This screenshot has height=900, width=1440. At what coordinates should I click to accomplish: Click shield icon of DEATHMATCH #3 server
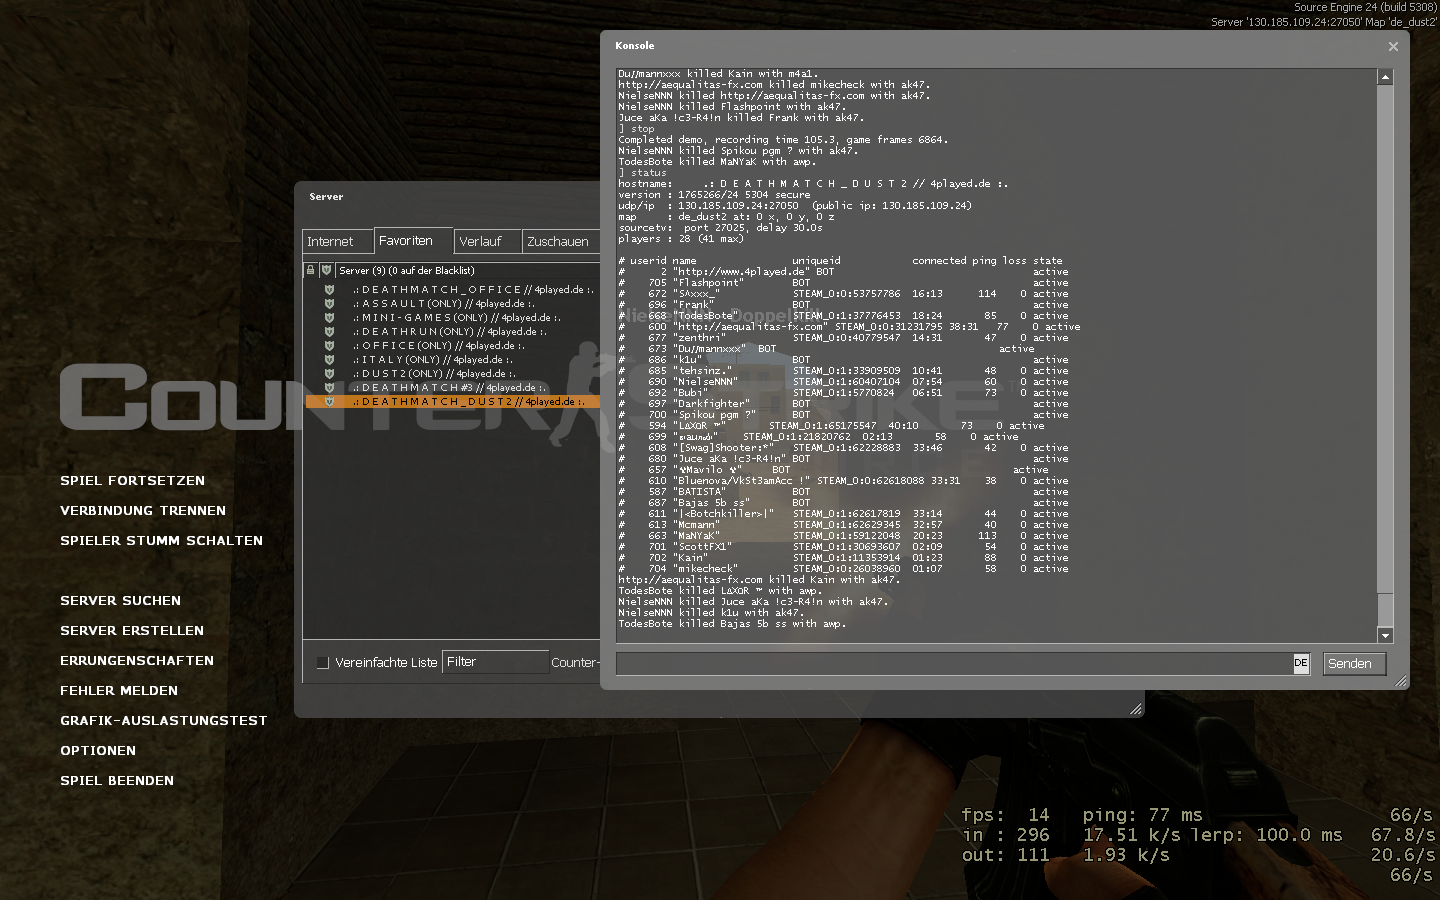point(329,388)
